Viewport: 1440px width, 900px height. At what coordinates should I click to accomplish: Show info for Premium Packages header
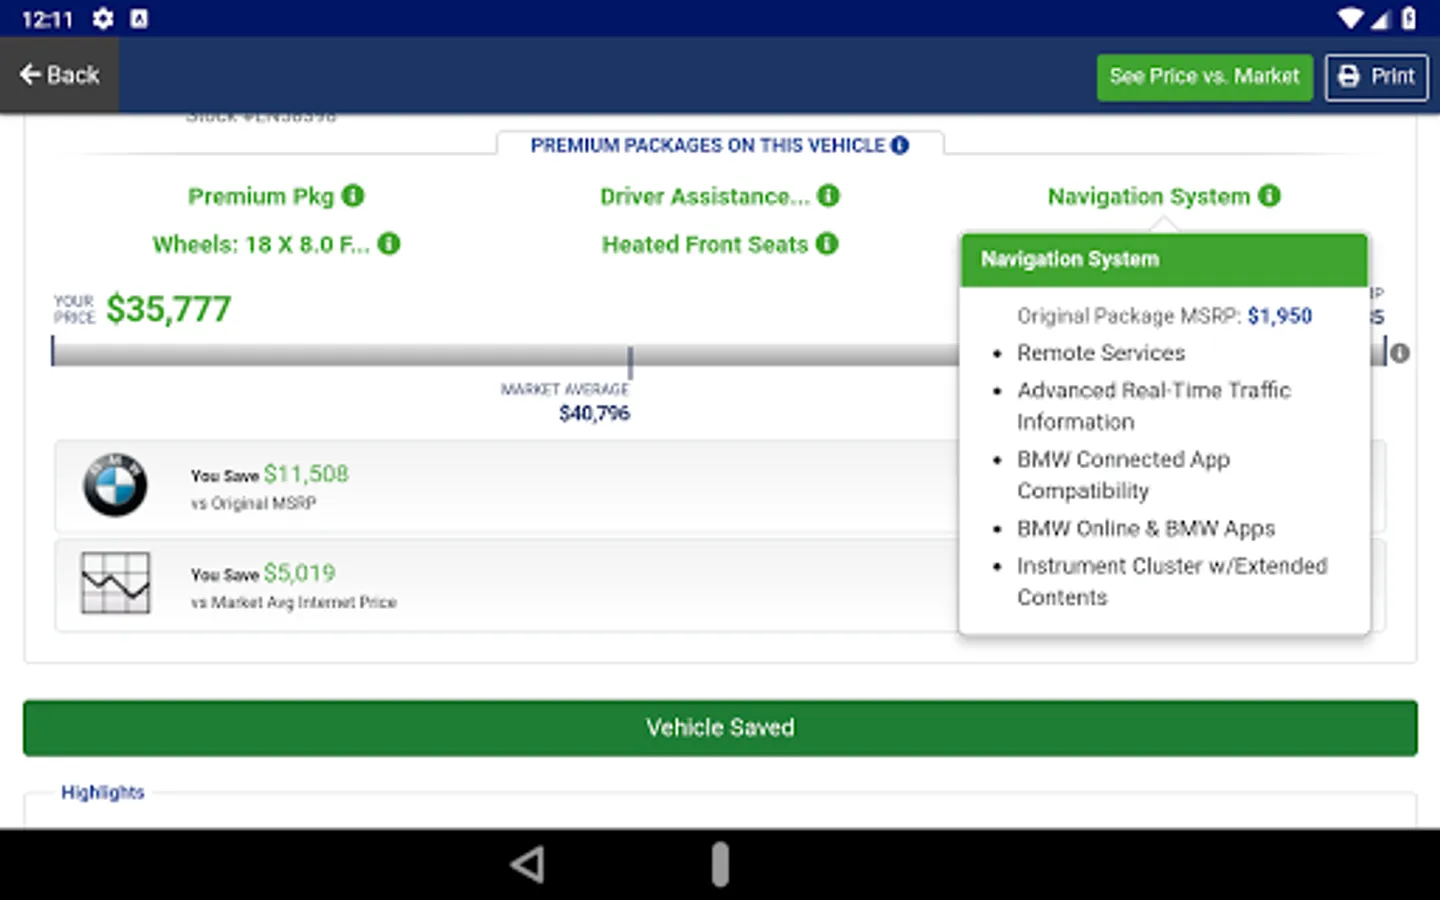(900, 145)
